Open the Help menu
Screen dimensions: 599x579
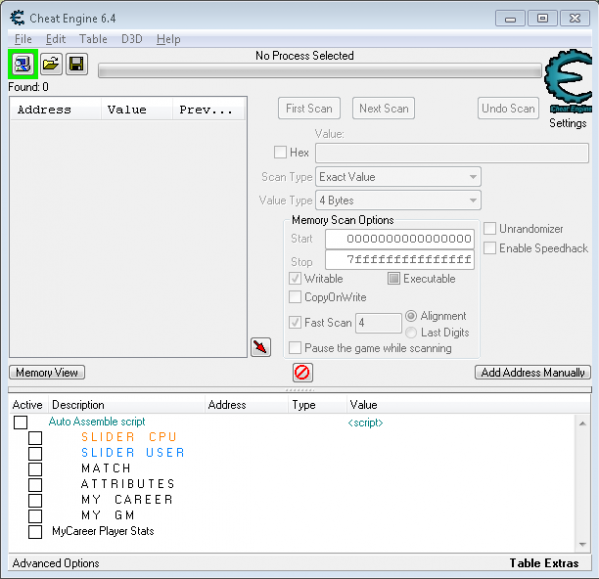(168, 39)
